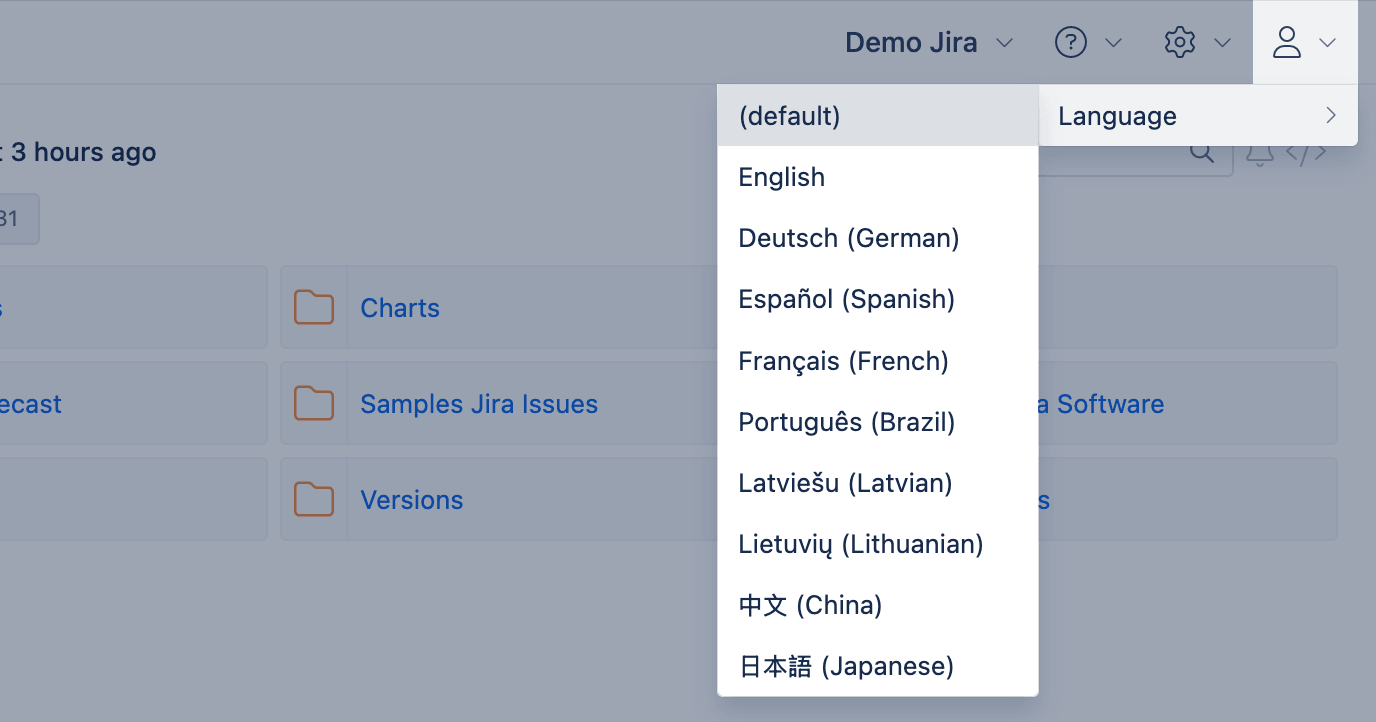Screen dimensions: 1376x722
Task: Click the Charts folder icon
Action: pyautogui.click(x=314, y=307)
